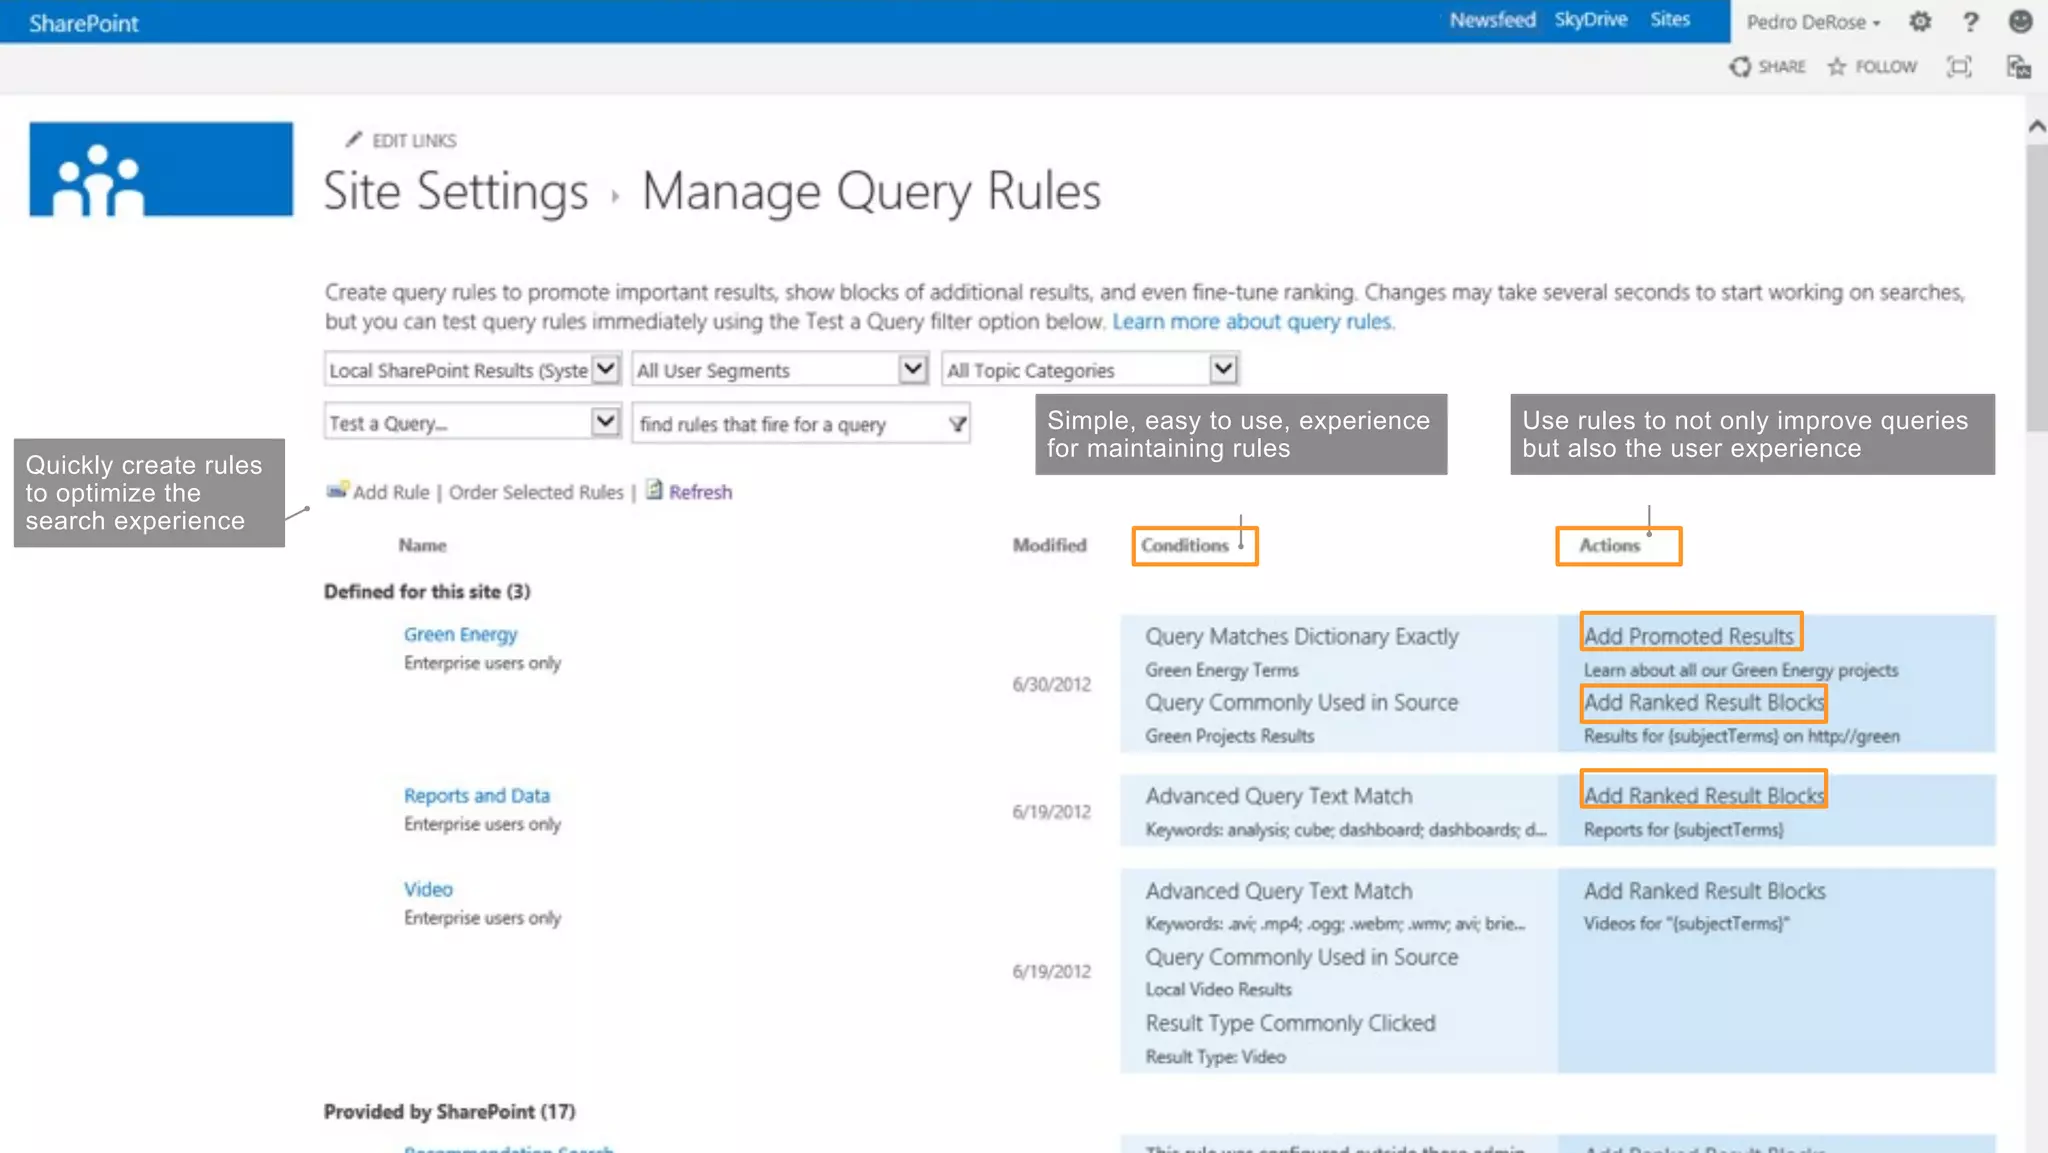This screenshot has width=2048, height=1153.
Task: Sort by Modified column header
Action: 1049,545
